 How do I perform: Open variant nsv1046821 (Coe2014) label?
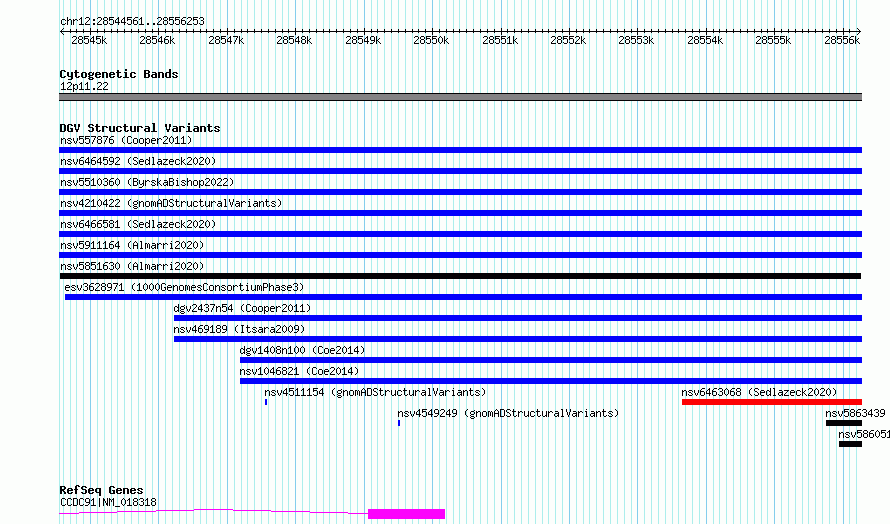(299, 371)
